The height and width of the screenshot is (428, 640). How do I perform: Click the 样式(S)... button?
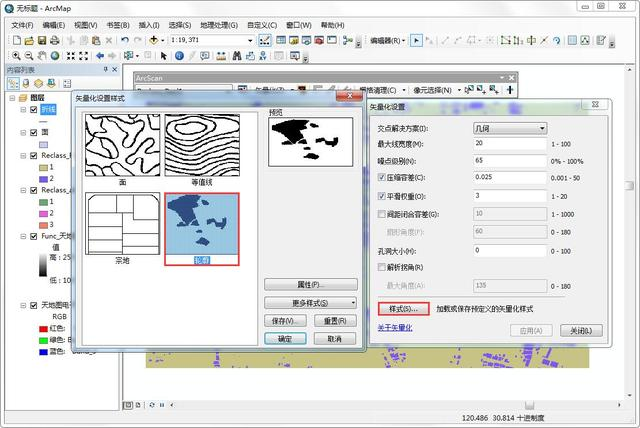pos(403,309)
